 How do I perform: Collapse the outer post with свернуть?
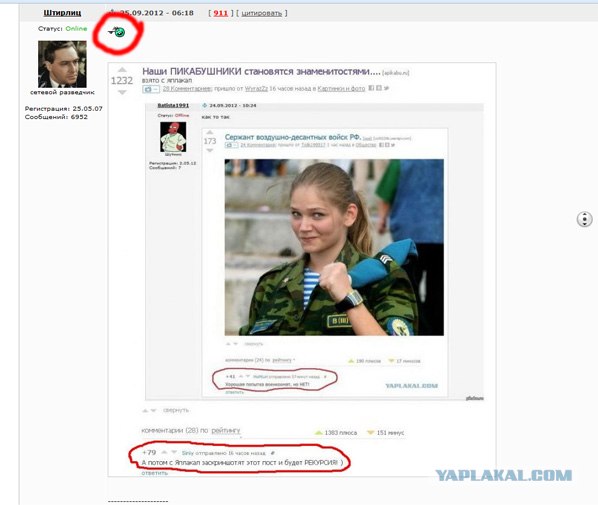[x=176, y=410]
